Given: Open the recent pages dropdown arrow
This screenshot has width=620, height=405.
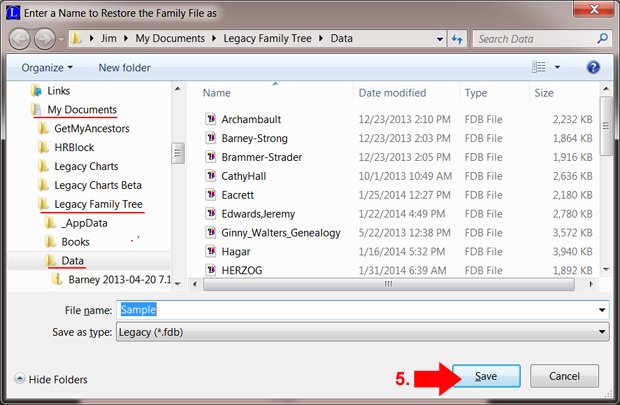Looking at the screenshot, I should (61, 39).
